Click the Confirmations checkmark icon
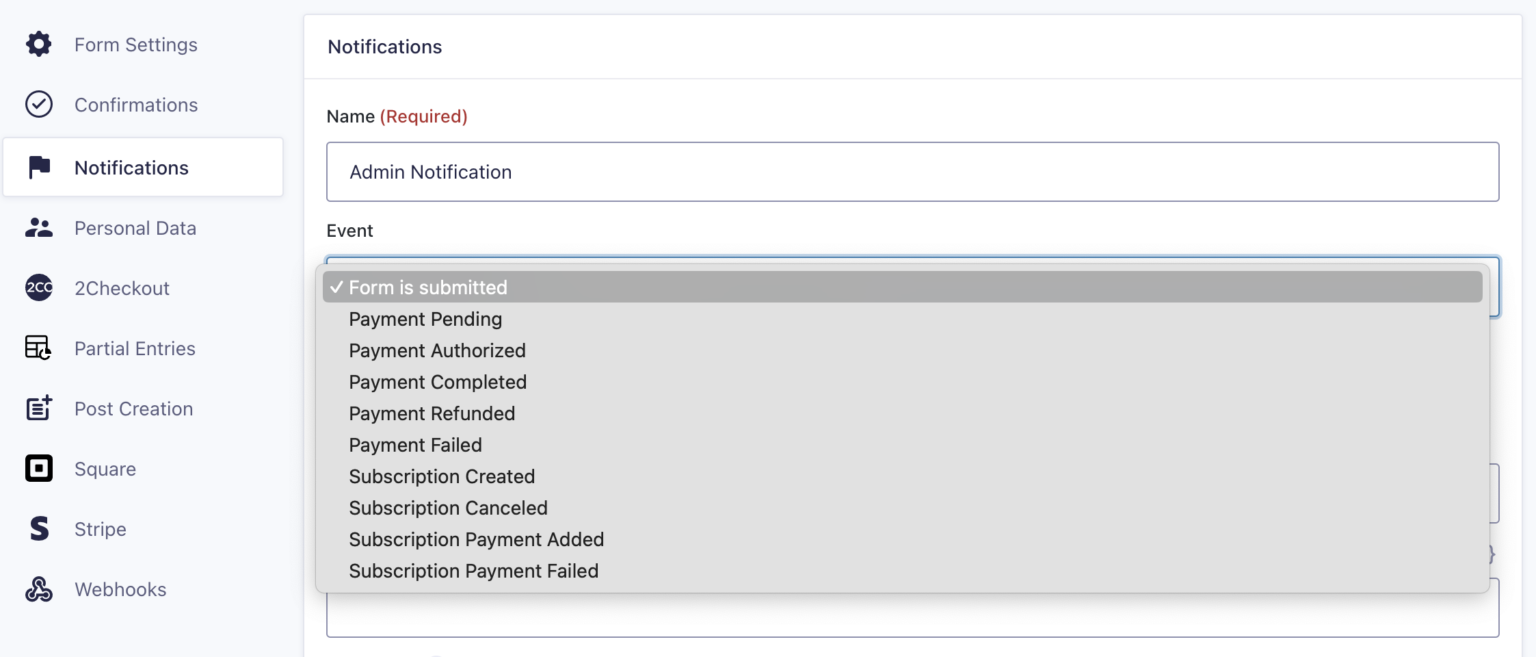 tap(38, 104)
